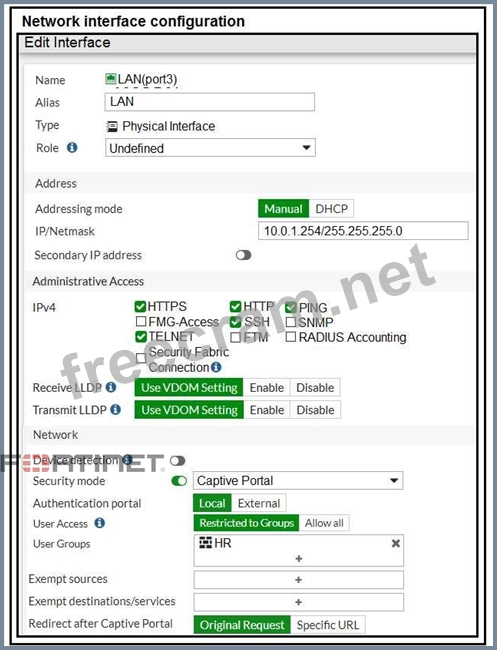497x650 pixels.
Task: Add an exempt destination or service
Action: tap(298, 602)
